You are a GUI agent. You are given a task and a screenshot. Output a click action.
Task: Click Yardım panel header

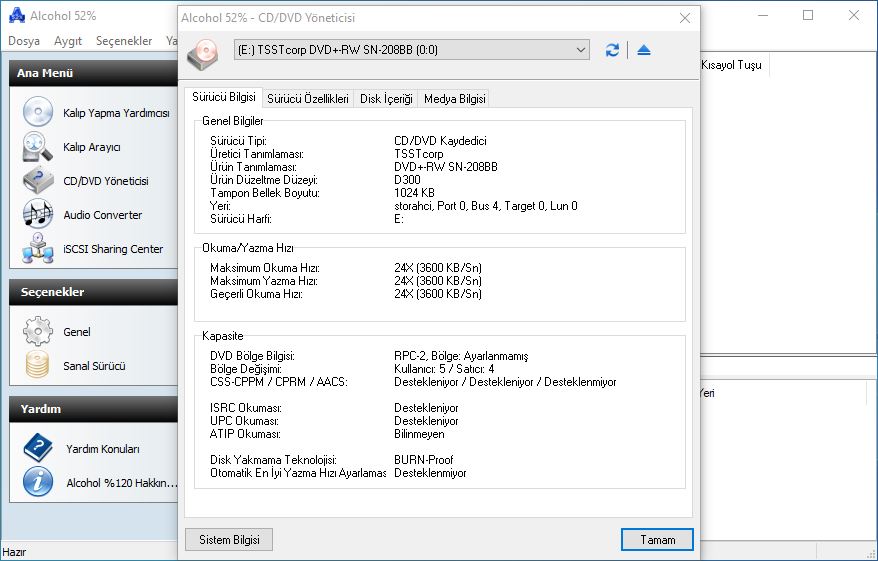click(94, 409)
